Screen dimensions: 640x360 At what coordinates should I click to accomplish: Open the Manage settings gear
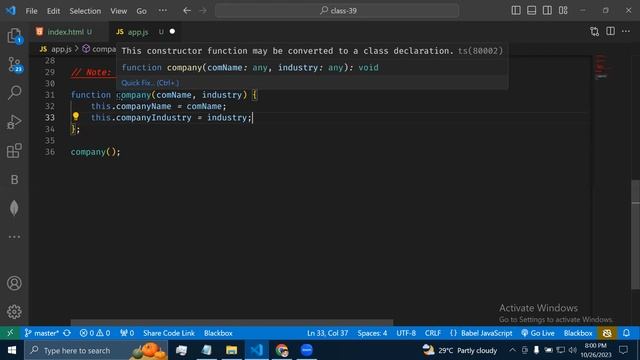pyautogui.click(x=14, y=311)
